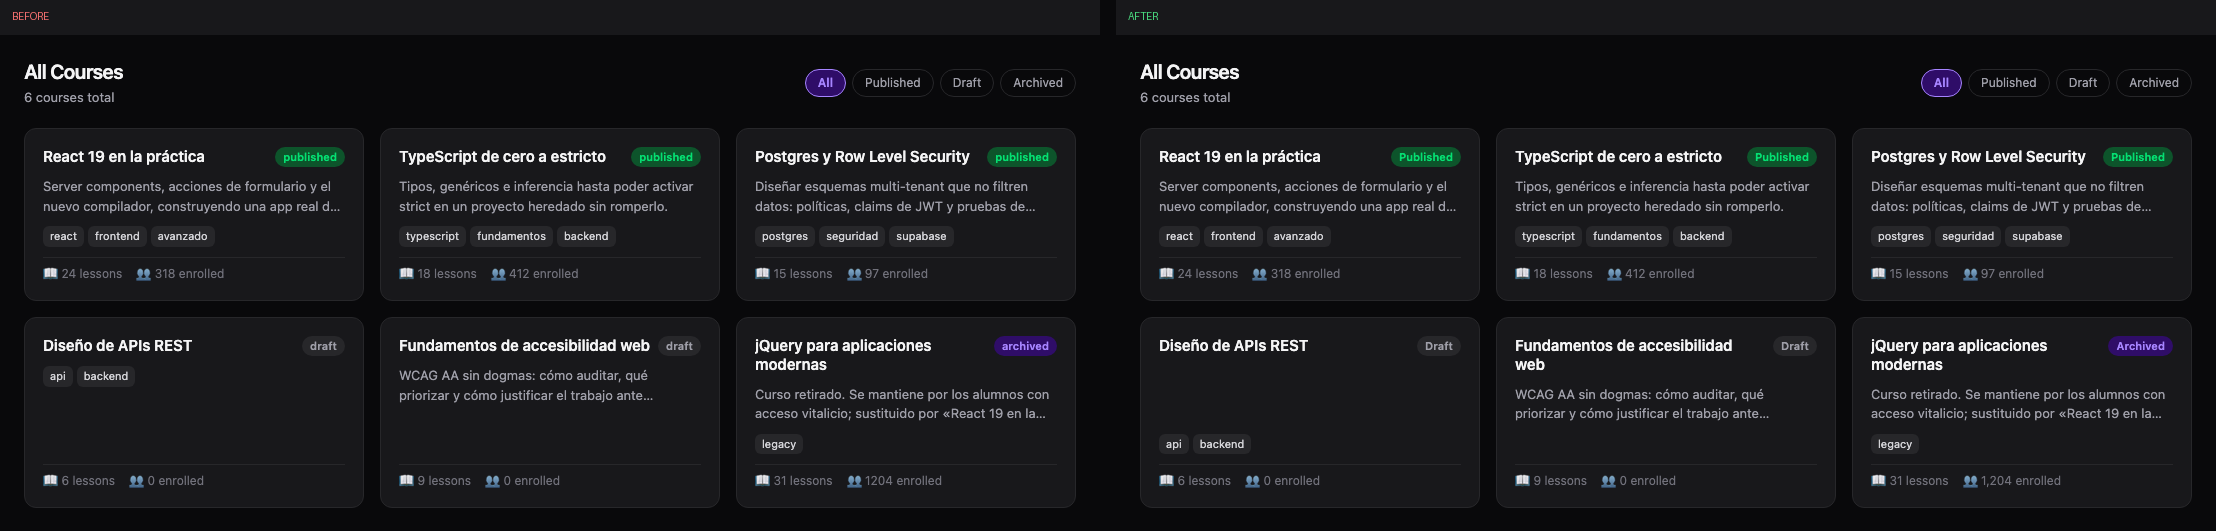
Task: Click book icon beside 31 lessons in AFTER panel
Action: point(1878,481)
